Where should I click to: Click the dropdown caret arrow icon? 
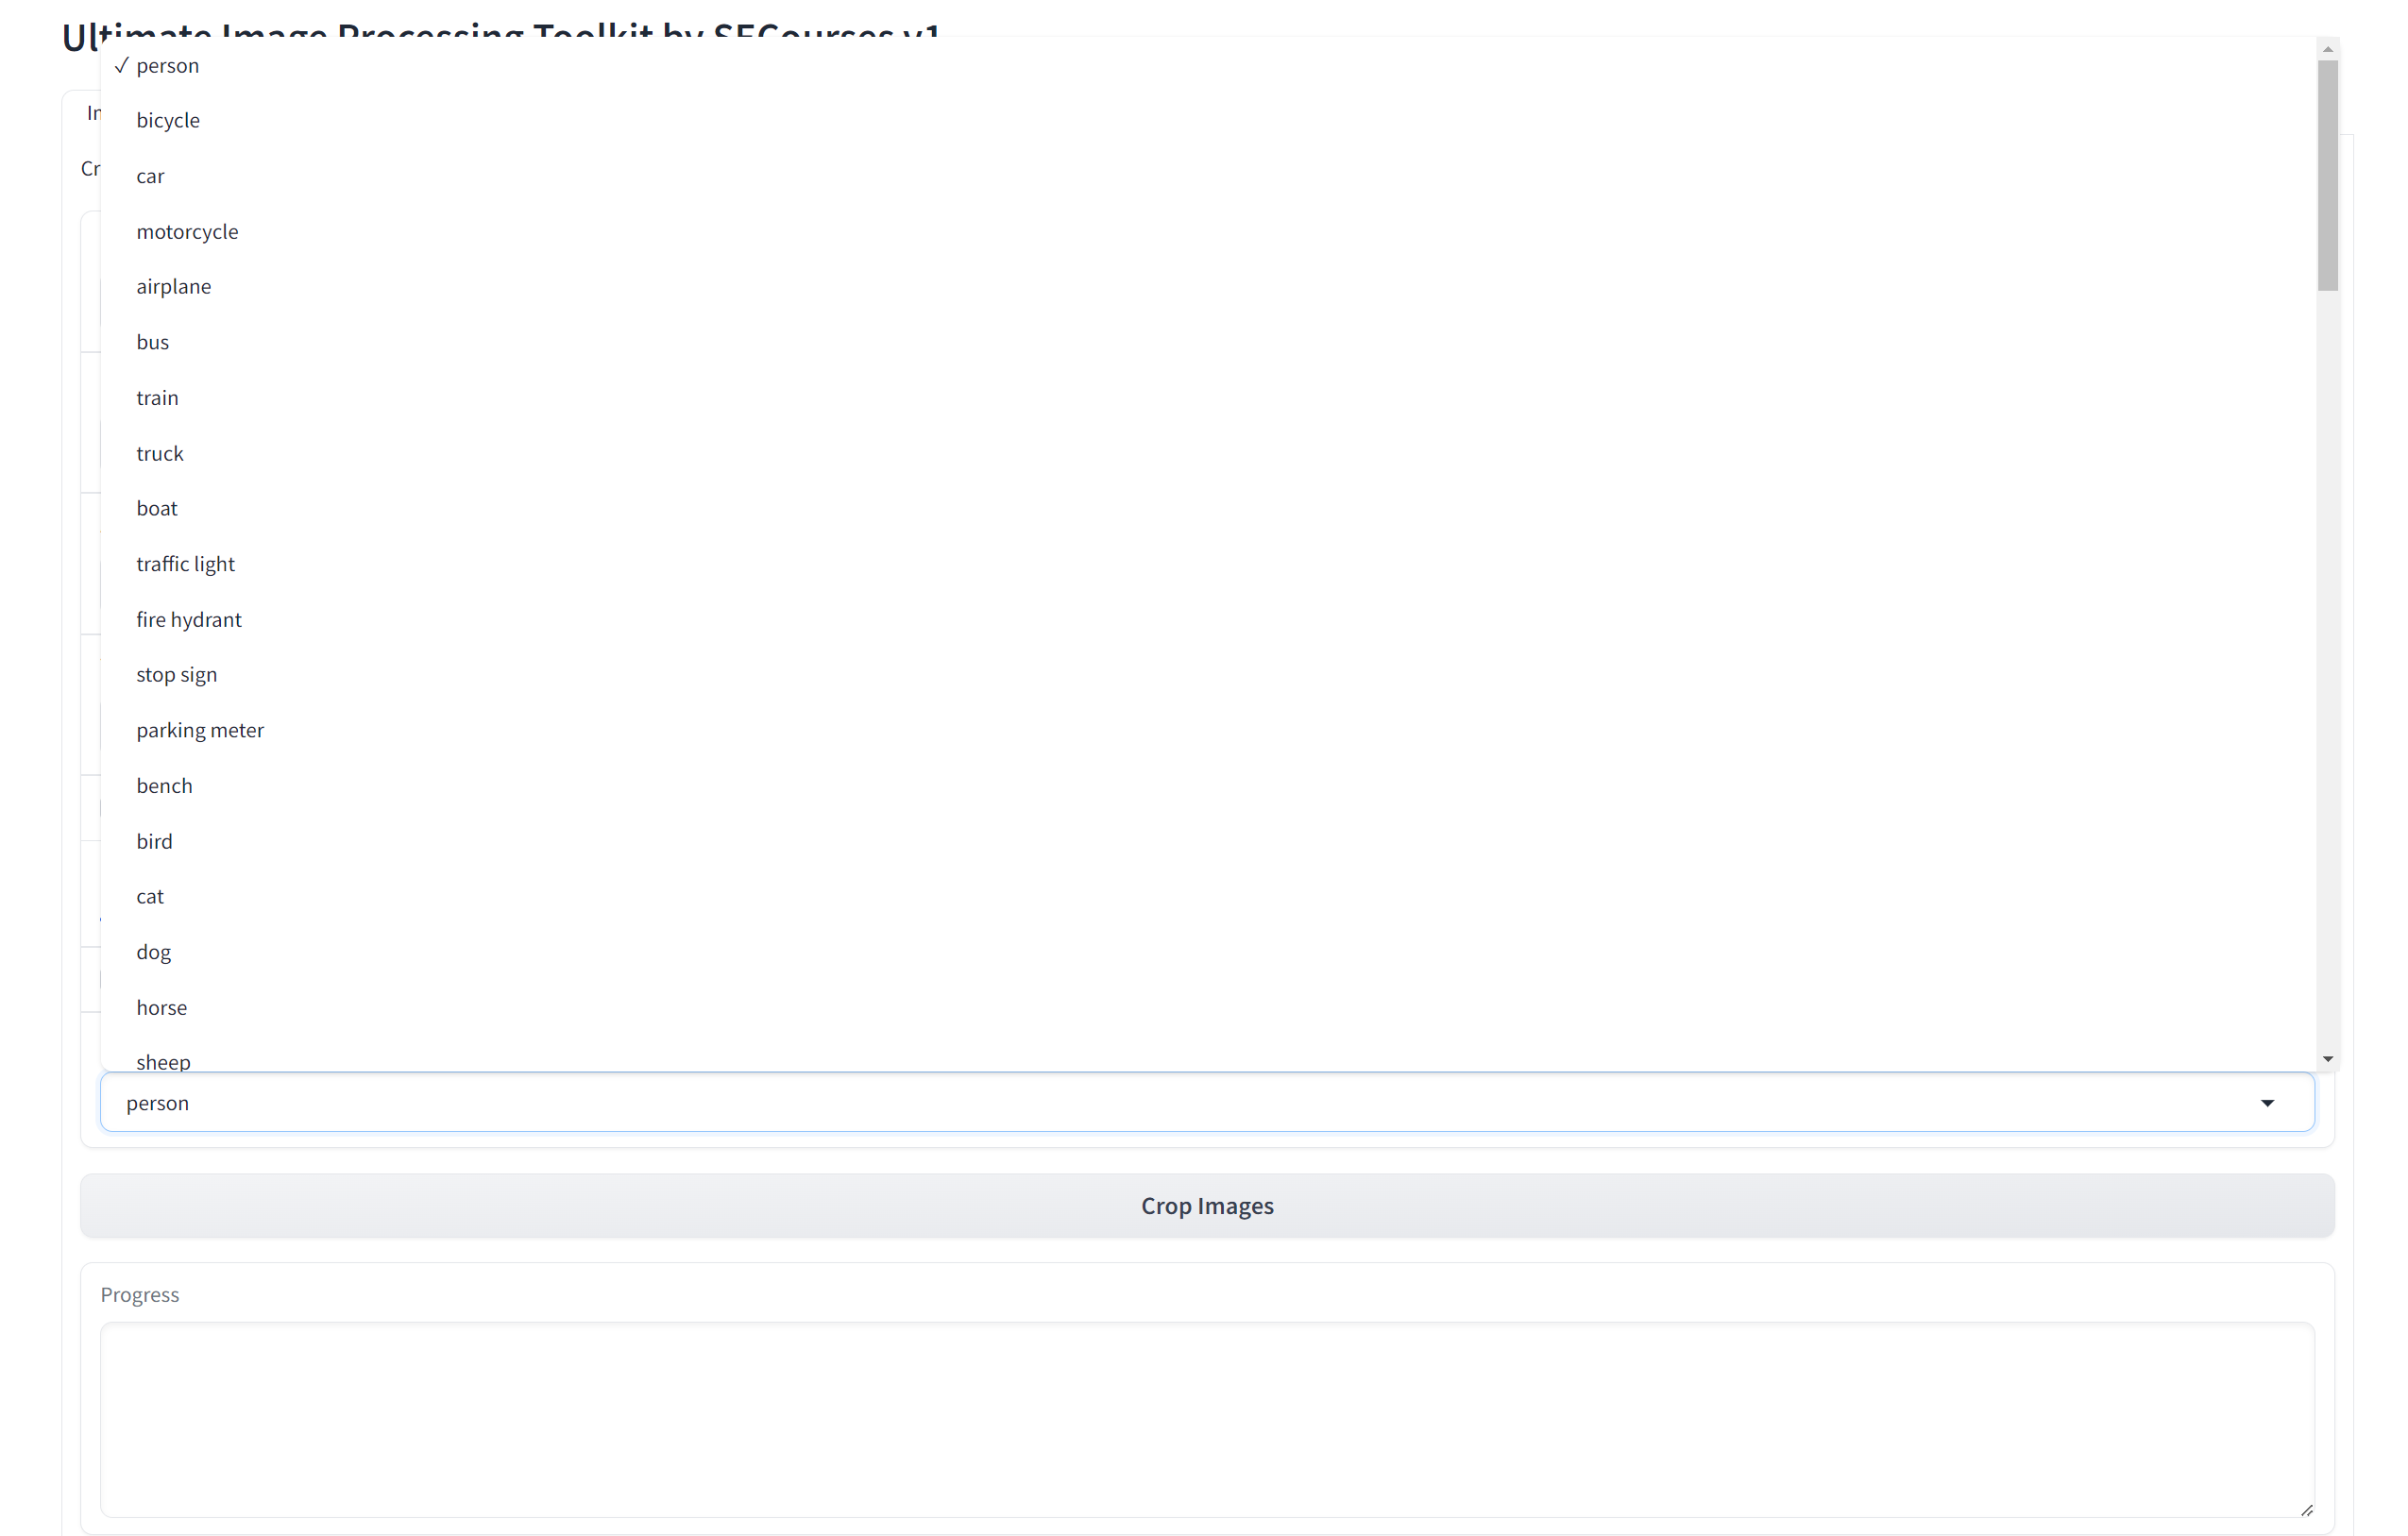click(2267, 1103)
